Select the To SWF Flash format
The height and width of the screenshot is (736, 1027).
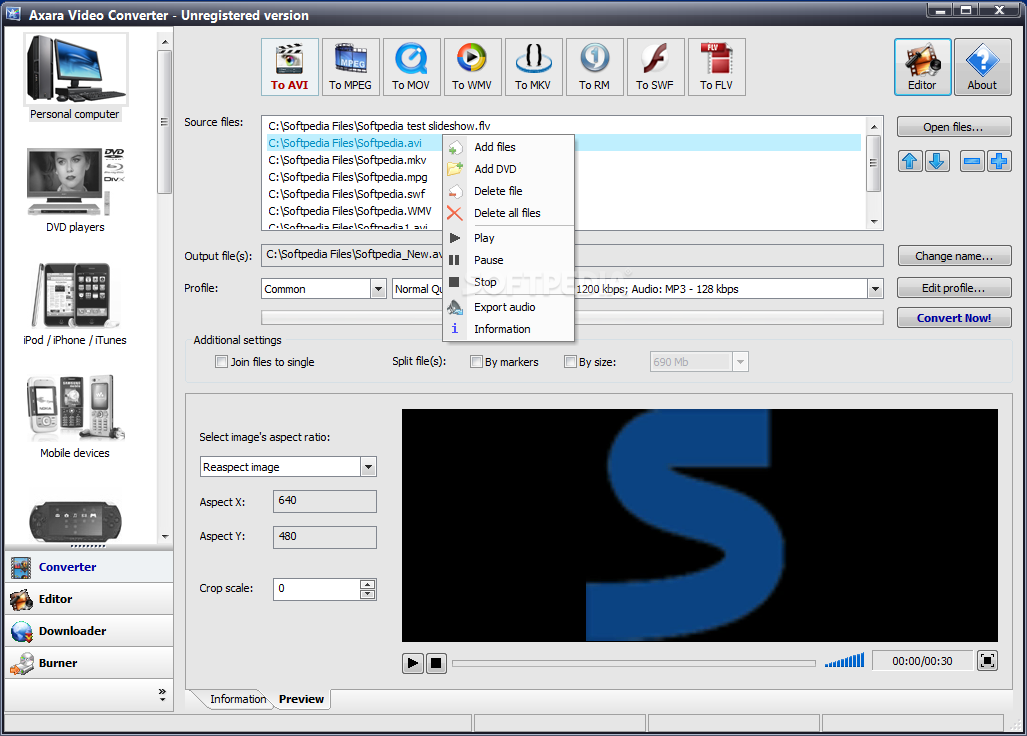click(656, 67)
